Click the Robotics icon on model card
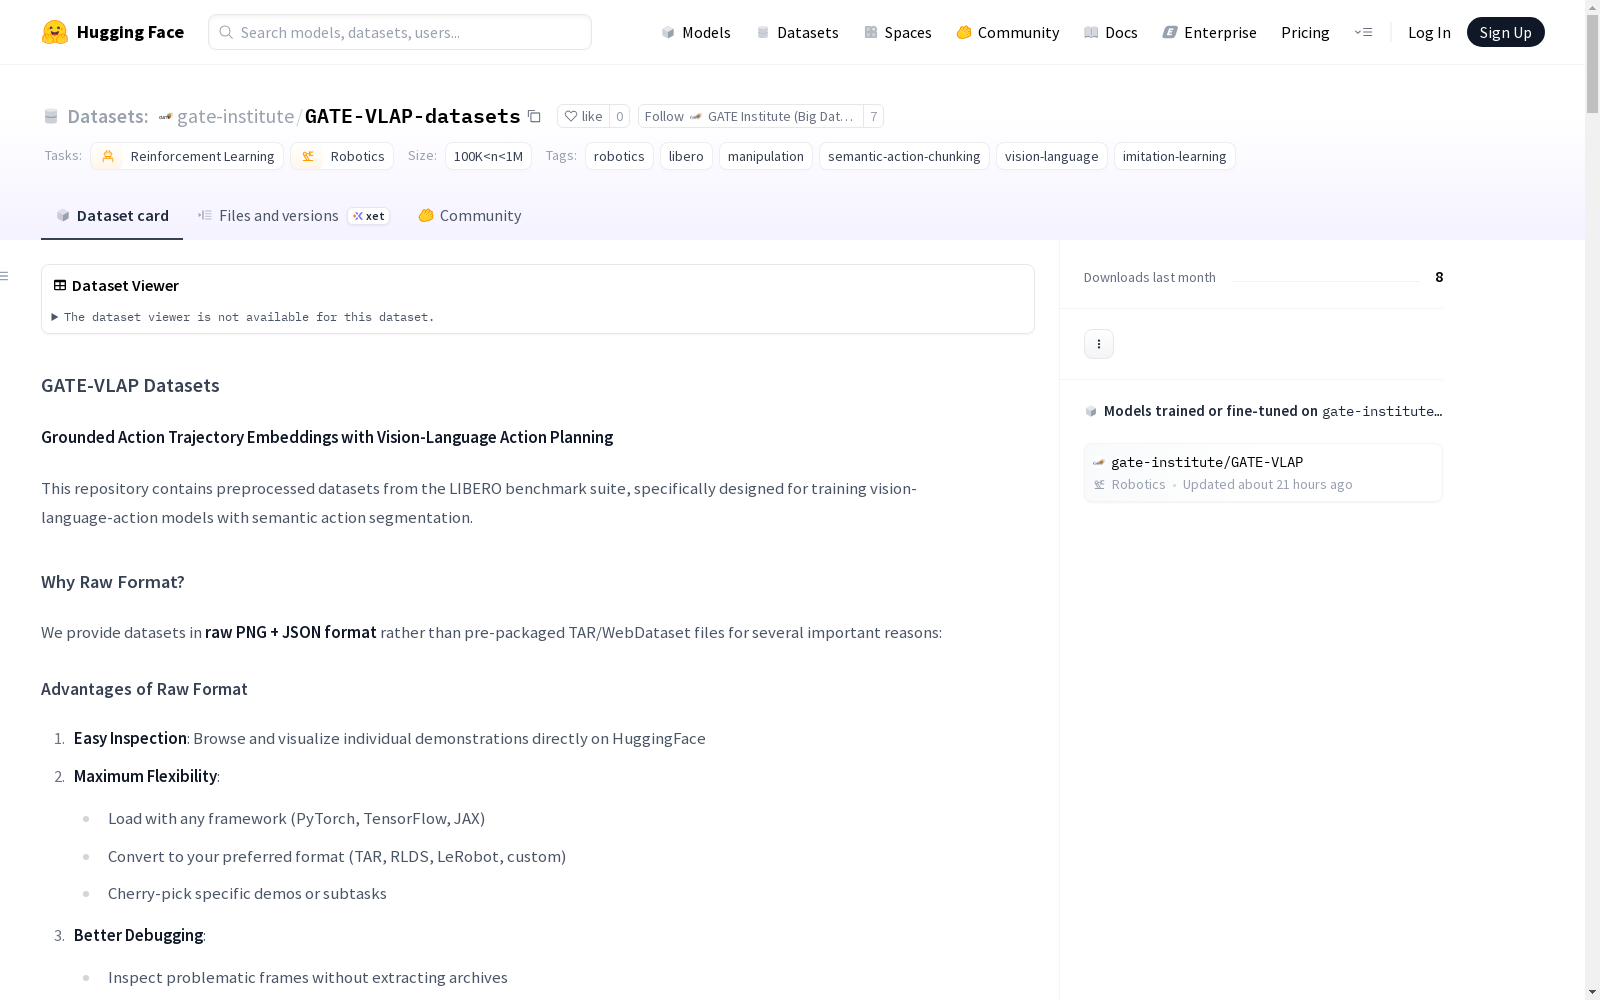Image resolution: width=1600 pixels, height=1000 pixels. pyautogui.click(x=1099, y=485)
